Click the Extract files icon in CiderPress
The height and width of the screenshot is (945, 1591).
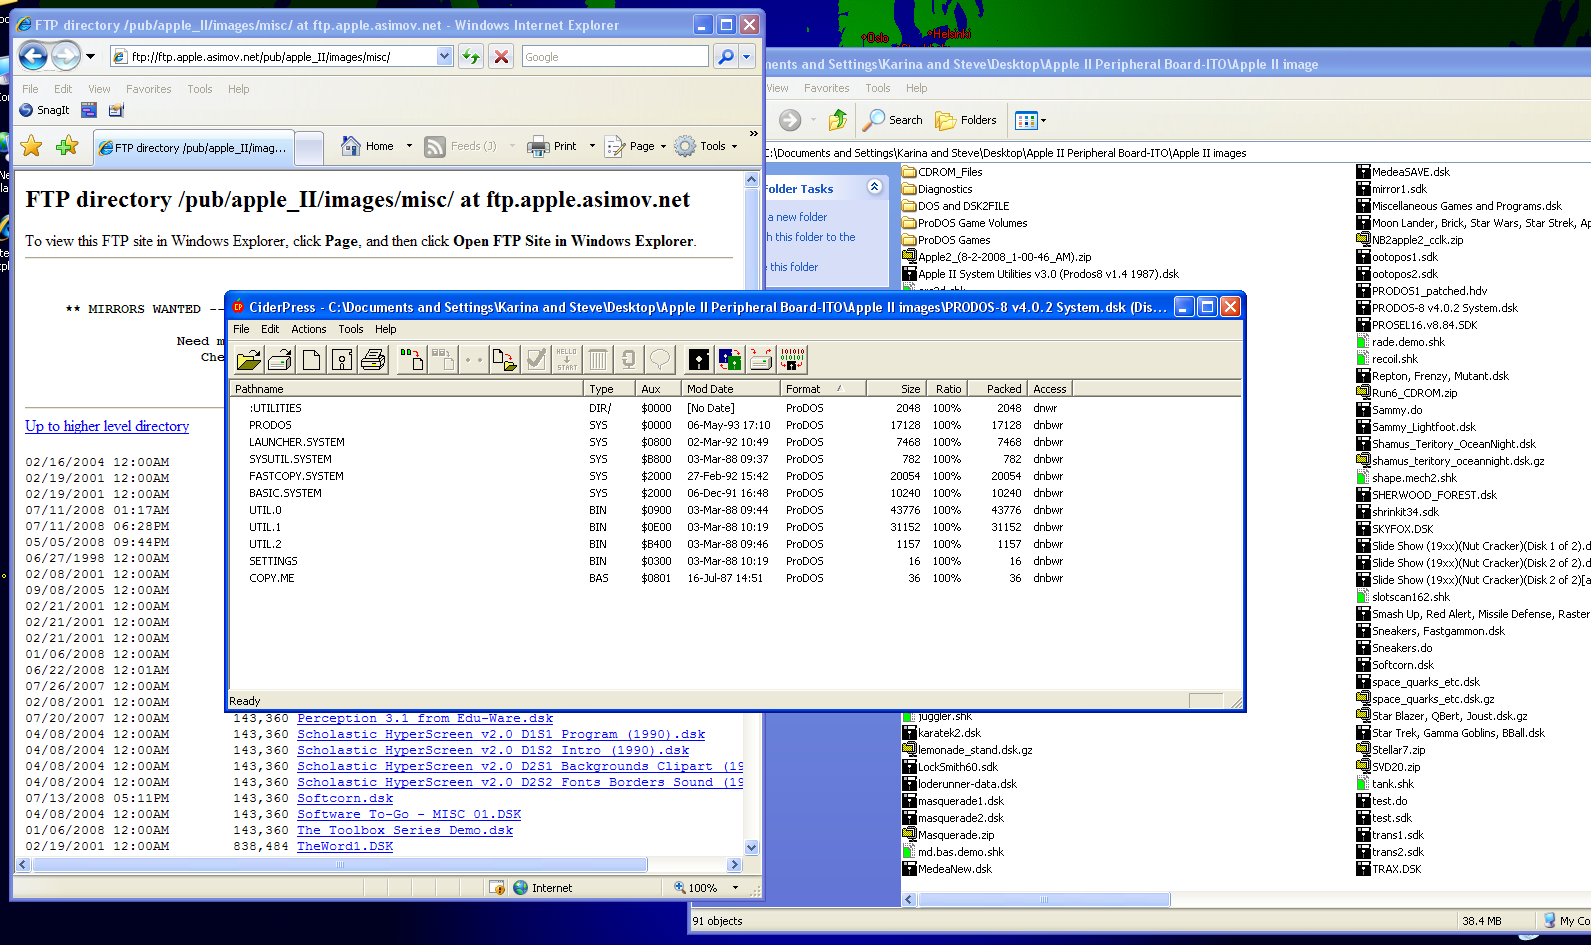505,359
